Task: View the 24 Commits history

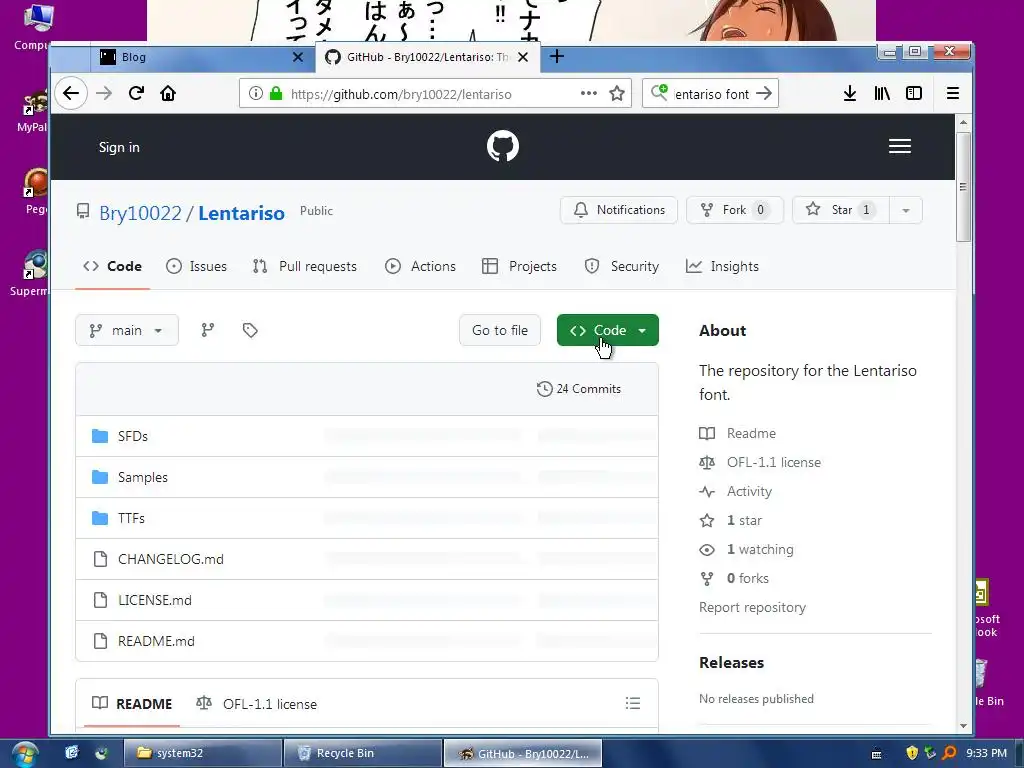Action: (x=579, y=389)
